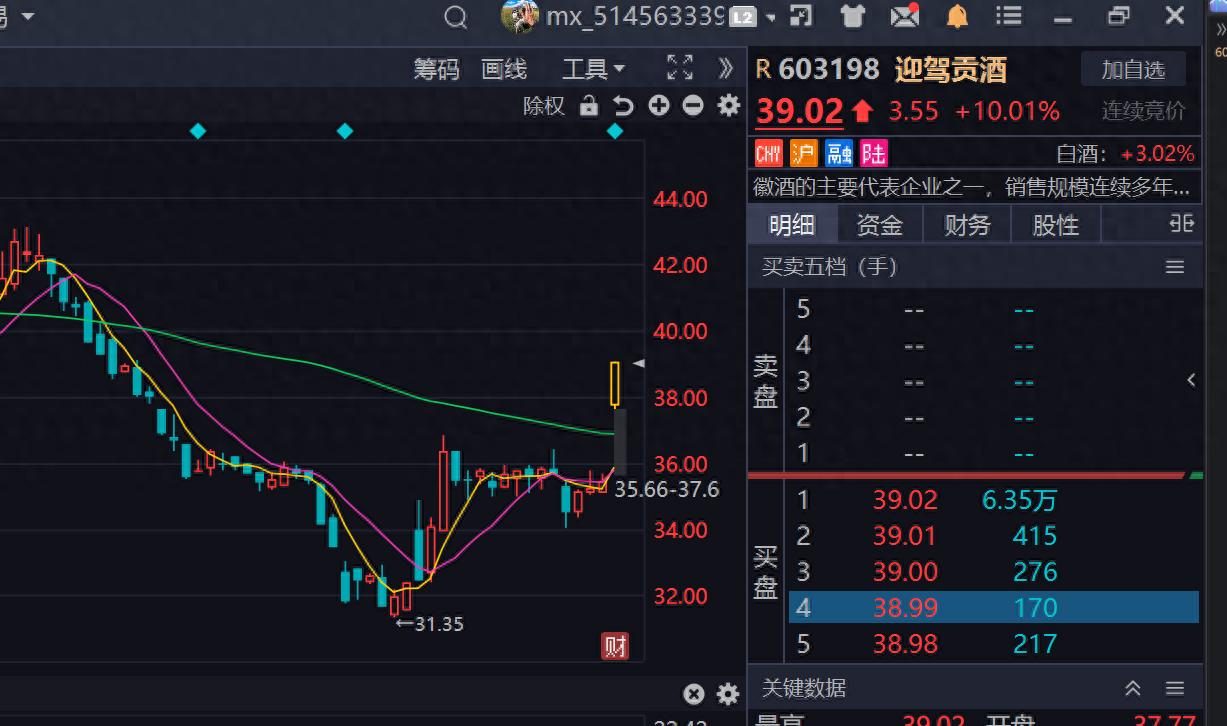Screen dimensions: 1227x726
Task: Collapse 关键数据 section with double chevron
Action: [1133, 688]
